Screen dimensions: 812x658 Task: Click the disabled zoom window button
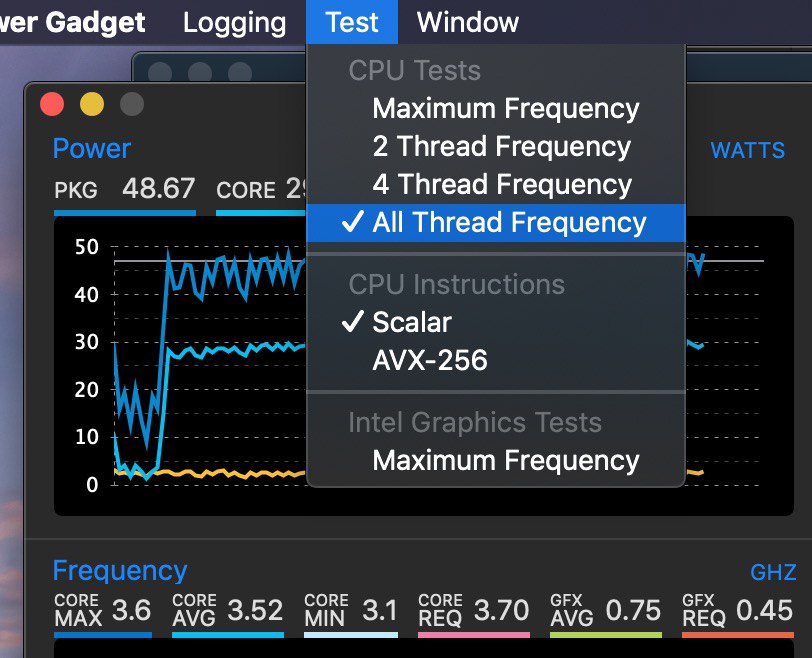[x=132, y=104]
